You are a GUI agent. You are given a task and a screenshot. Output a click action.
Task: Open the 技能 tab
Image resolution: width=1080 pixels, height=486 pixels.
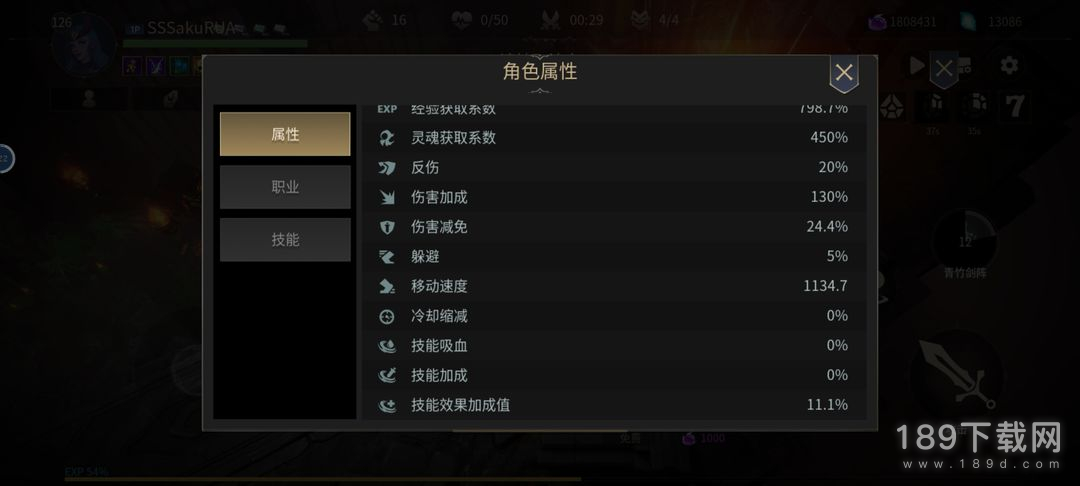click(285, 240)
